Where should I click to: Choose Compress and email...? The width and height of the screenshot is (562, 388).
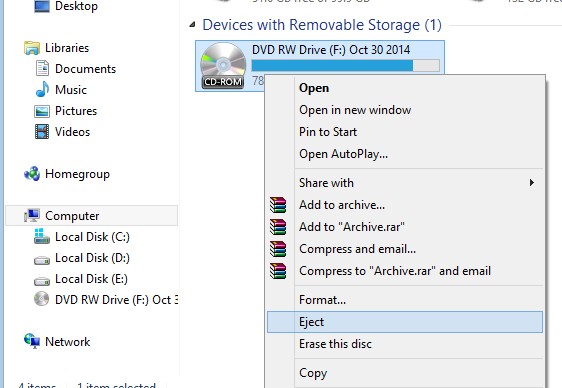tap(405, 249)
